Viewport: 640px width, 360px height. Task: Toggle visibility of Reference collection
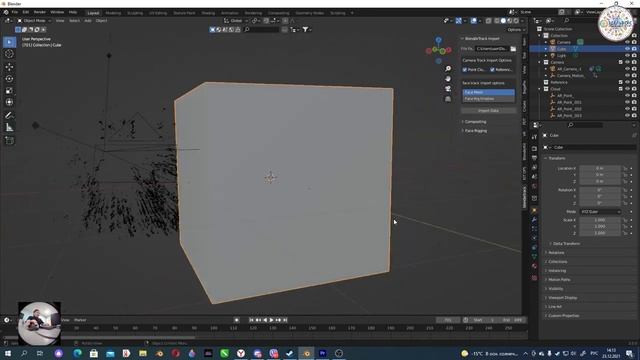pos(627,82)
